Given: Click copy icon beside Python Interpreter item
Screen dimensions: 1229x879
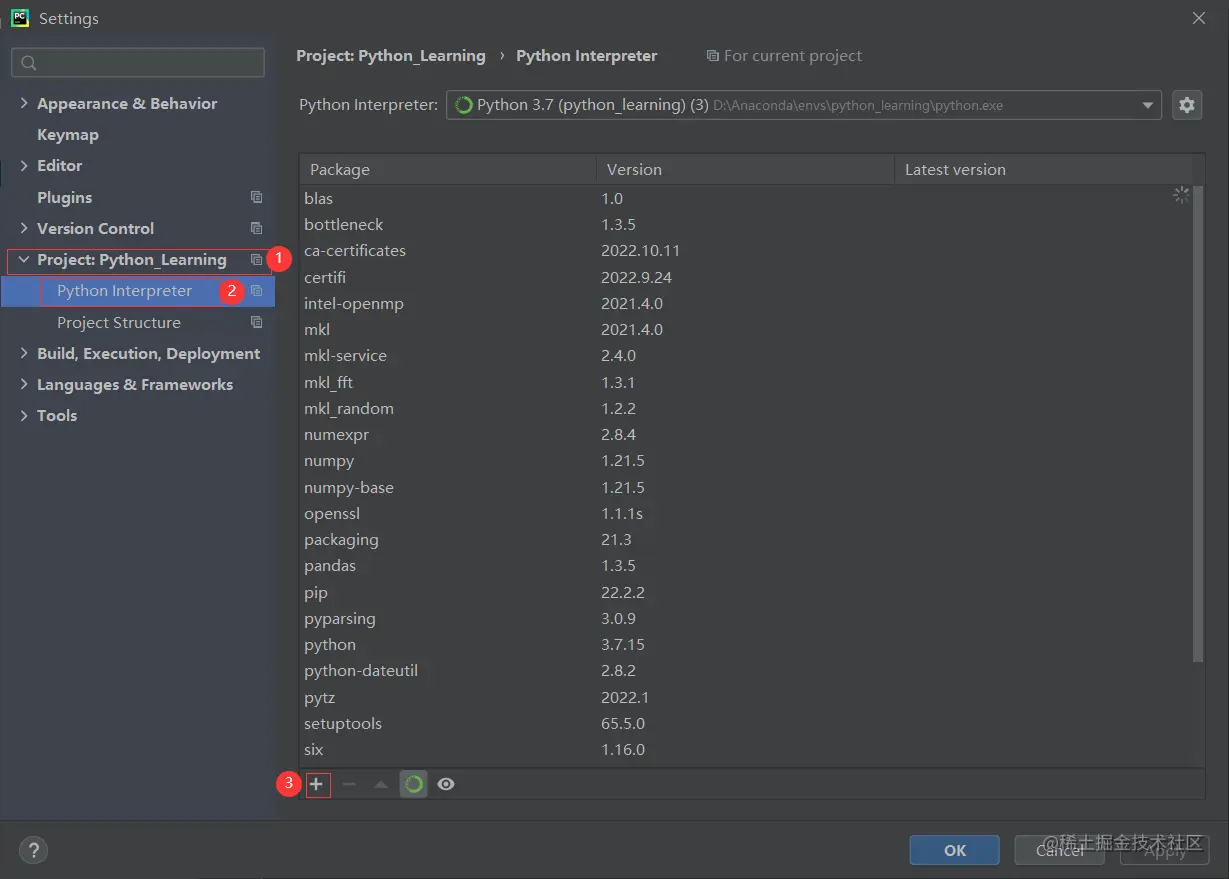Looking at the screenshot, I should (256, 291).
